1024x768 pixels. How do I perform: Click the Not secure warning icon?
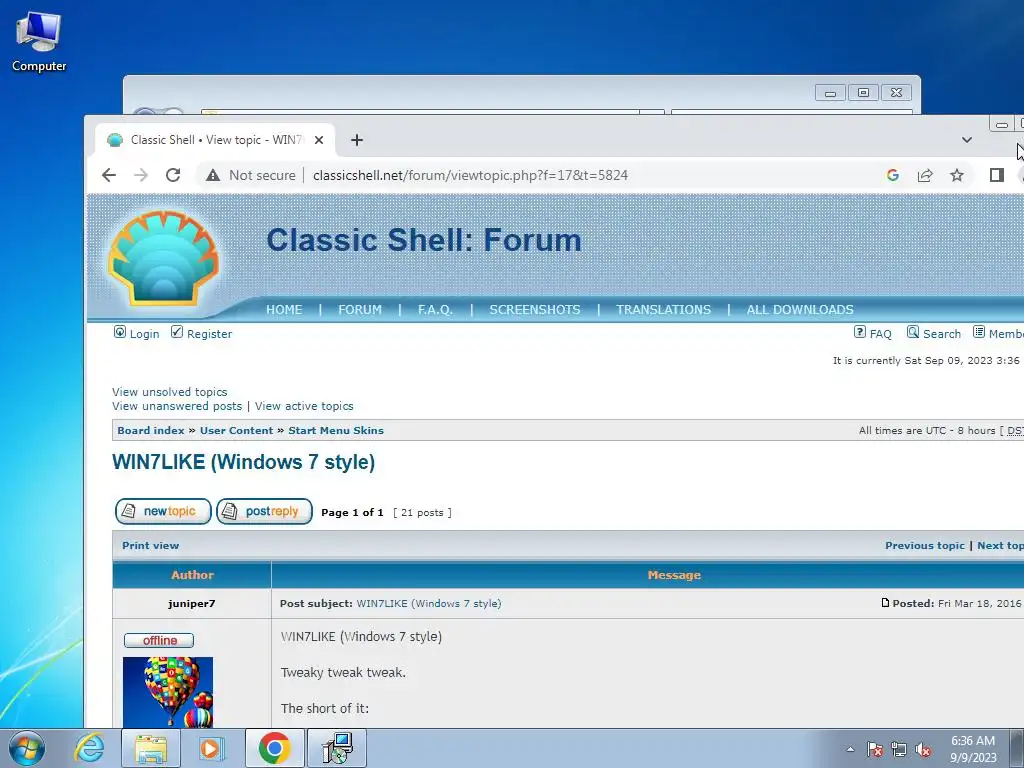pyautogui.click(x=213, y=175)
